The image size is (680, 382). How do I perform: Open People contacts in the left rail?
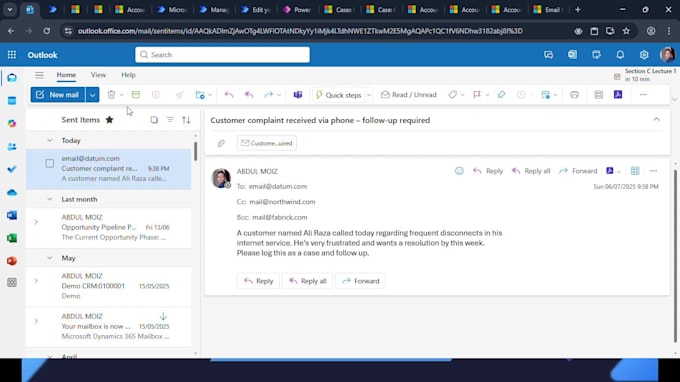tap(12, 147)
